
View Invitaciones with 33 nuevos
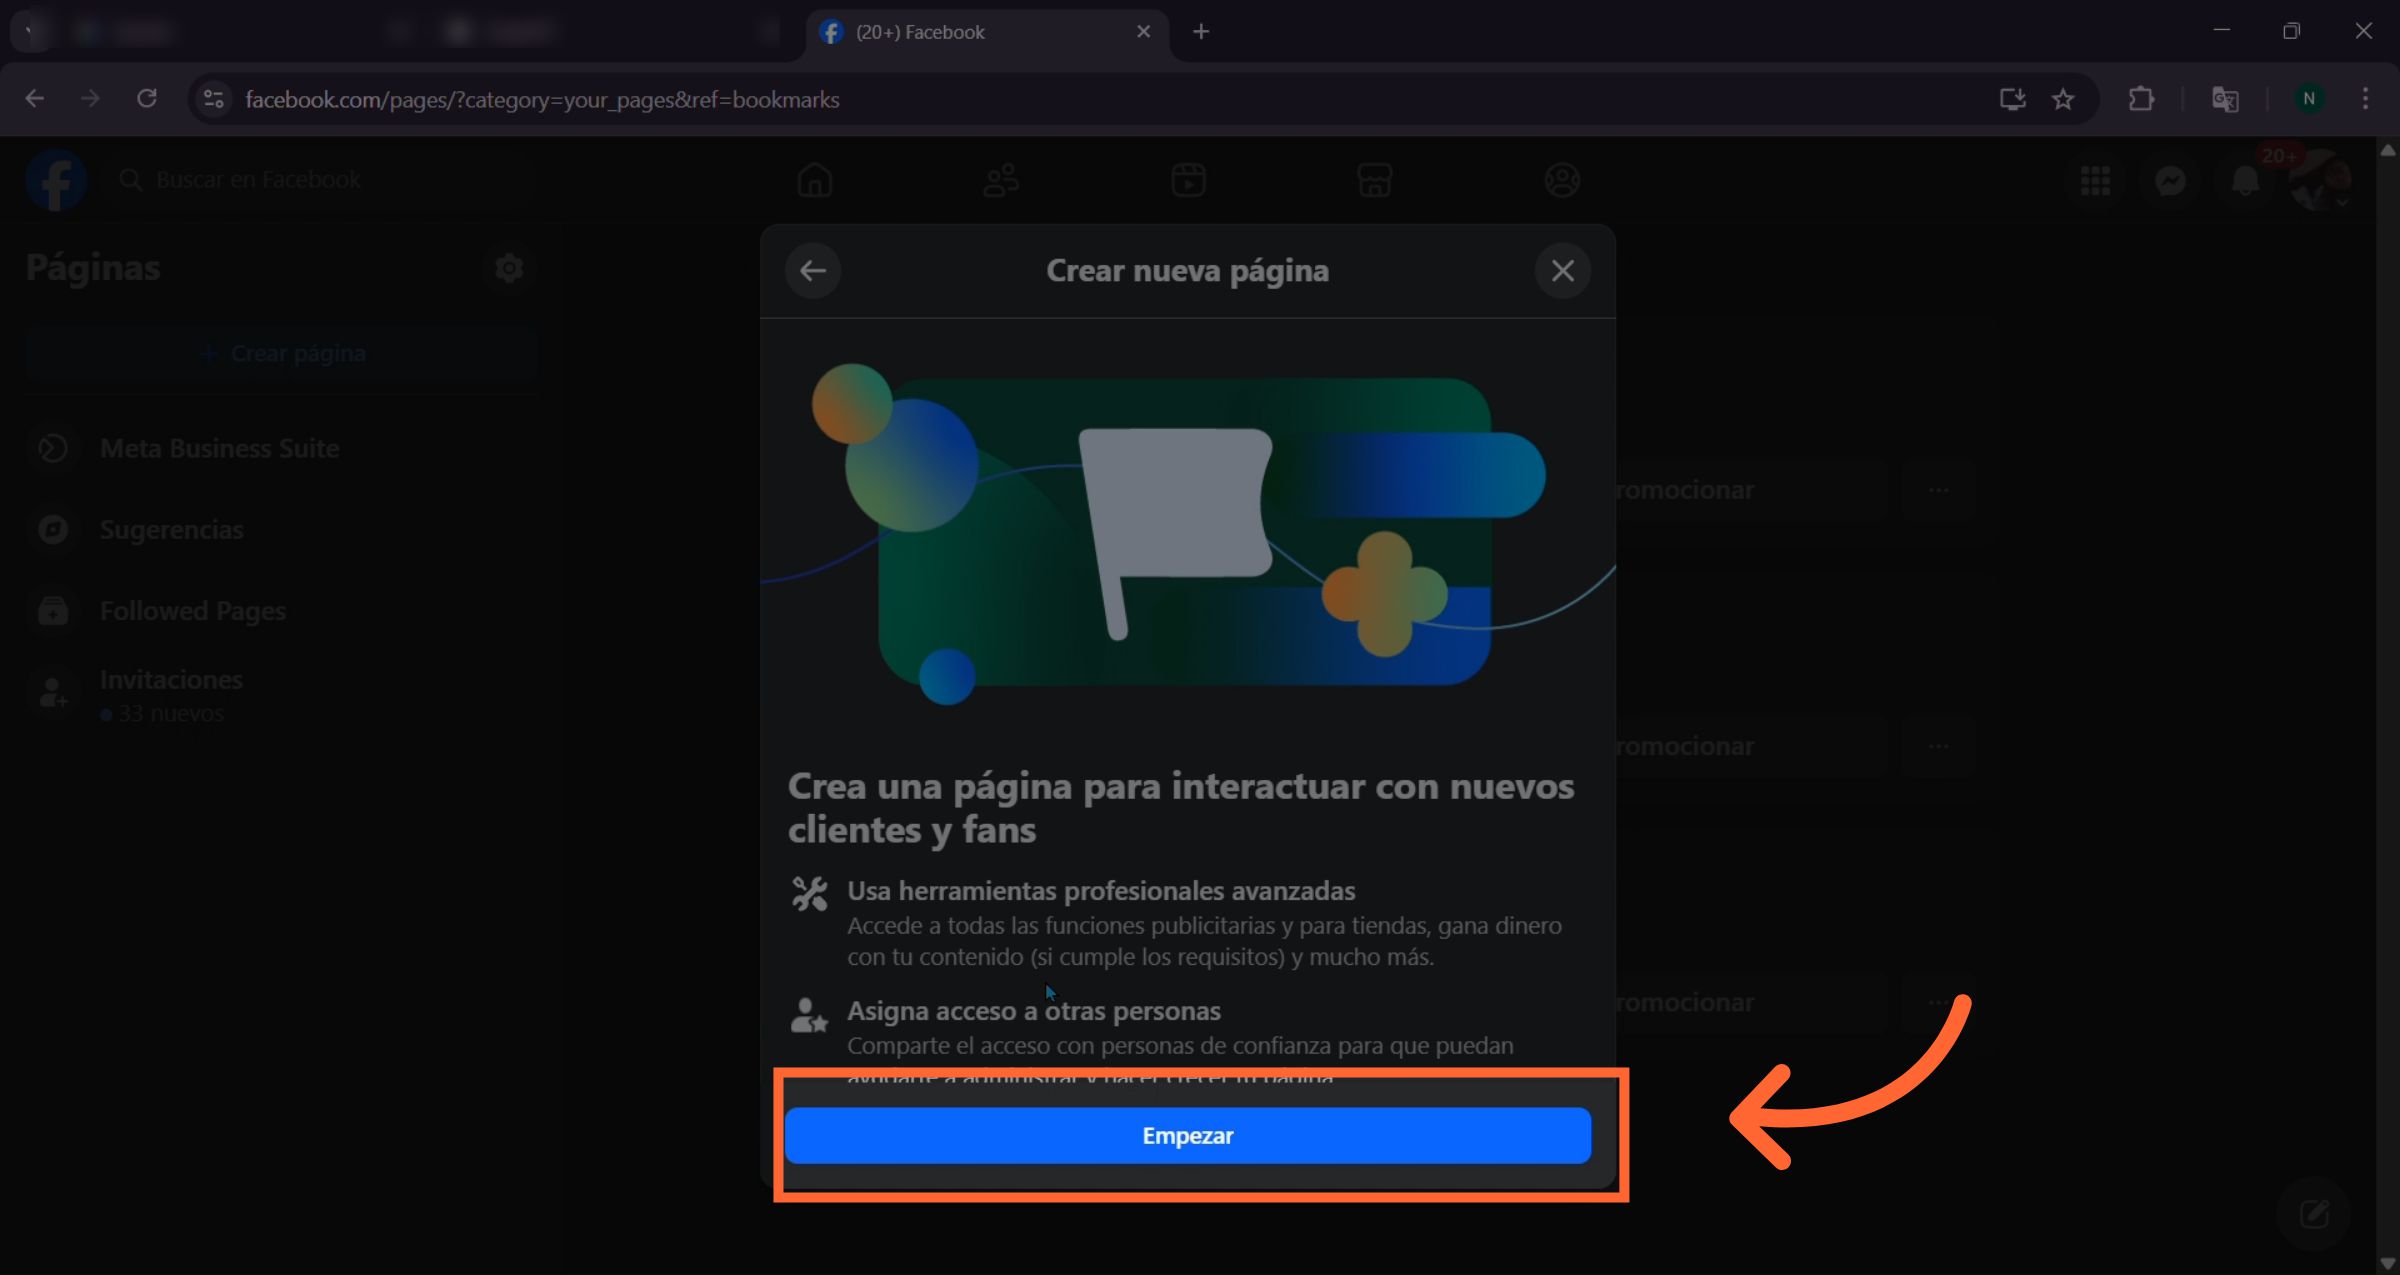pos(171,679)
